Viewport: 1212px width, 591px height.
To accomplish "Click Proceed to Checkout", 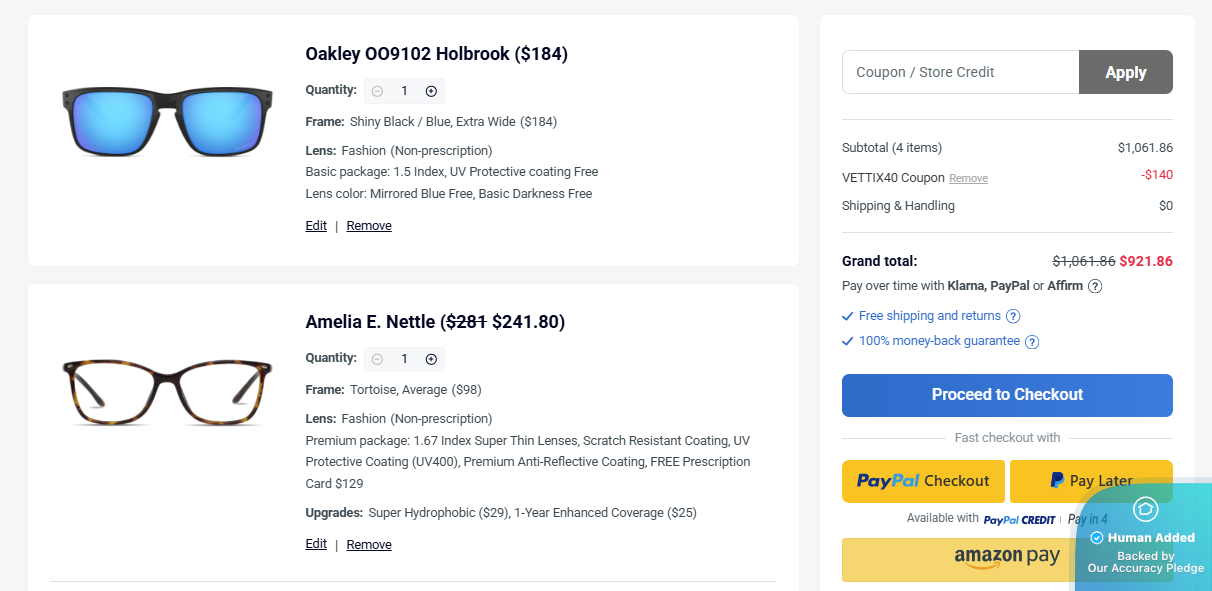I will pos(1007,395).
